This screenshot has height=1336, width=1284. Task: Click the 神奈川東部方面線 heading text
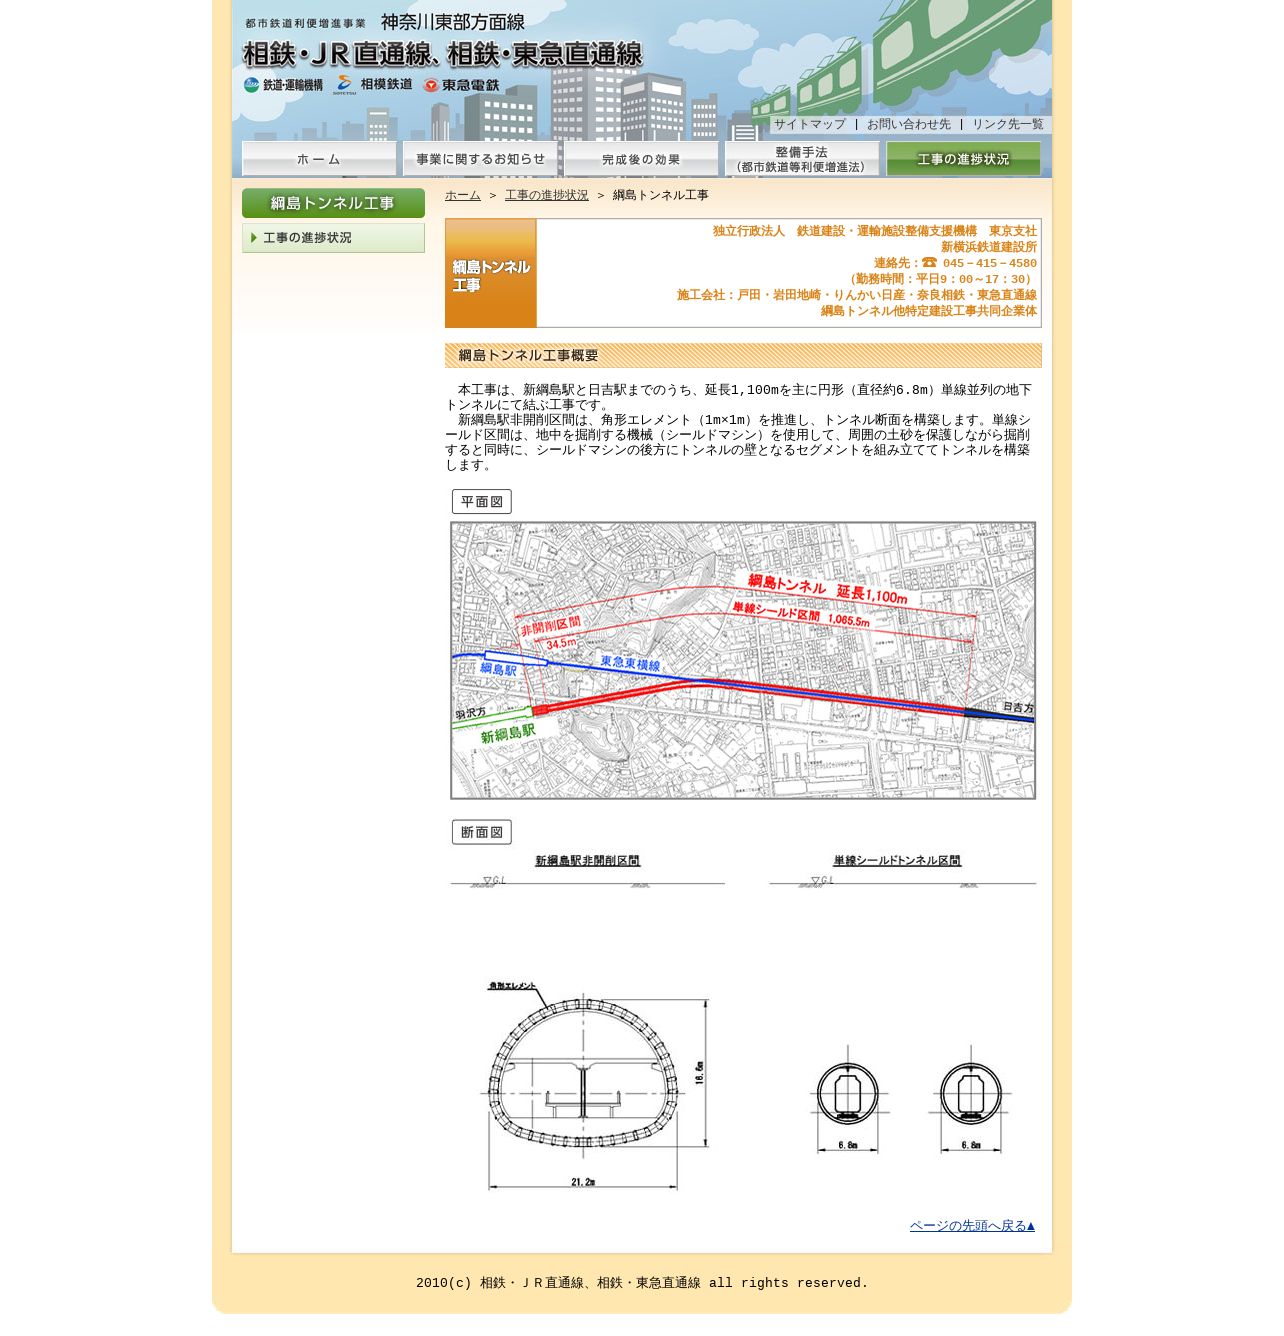click(453, 22)
